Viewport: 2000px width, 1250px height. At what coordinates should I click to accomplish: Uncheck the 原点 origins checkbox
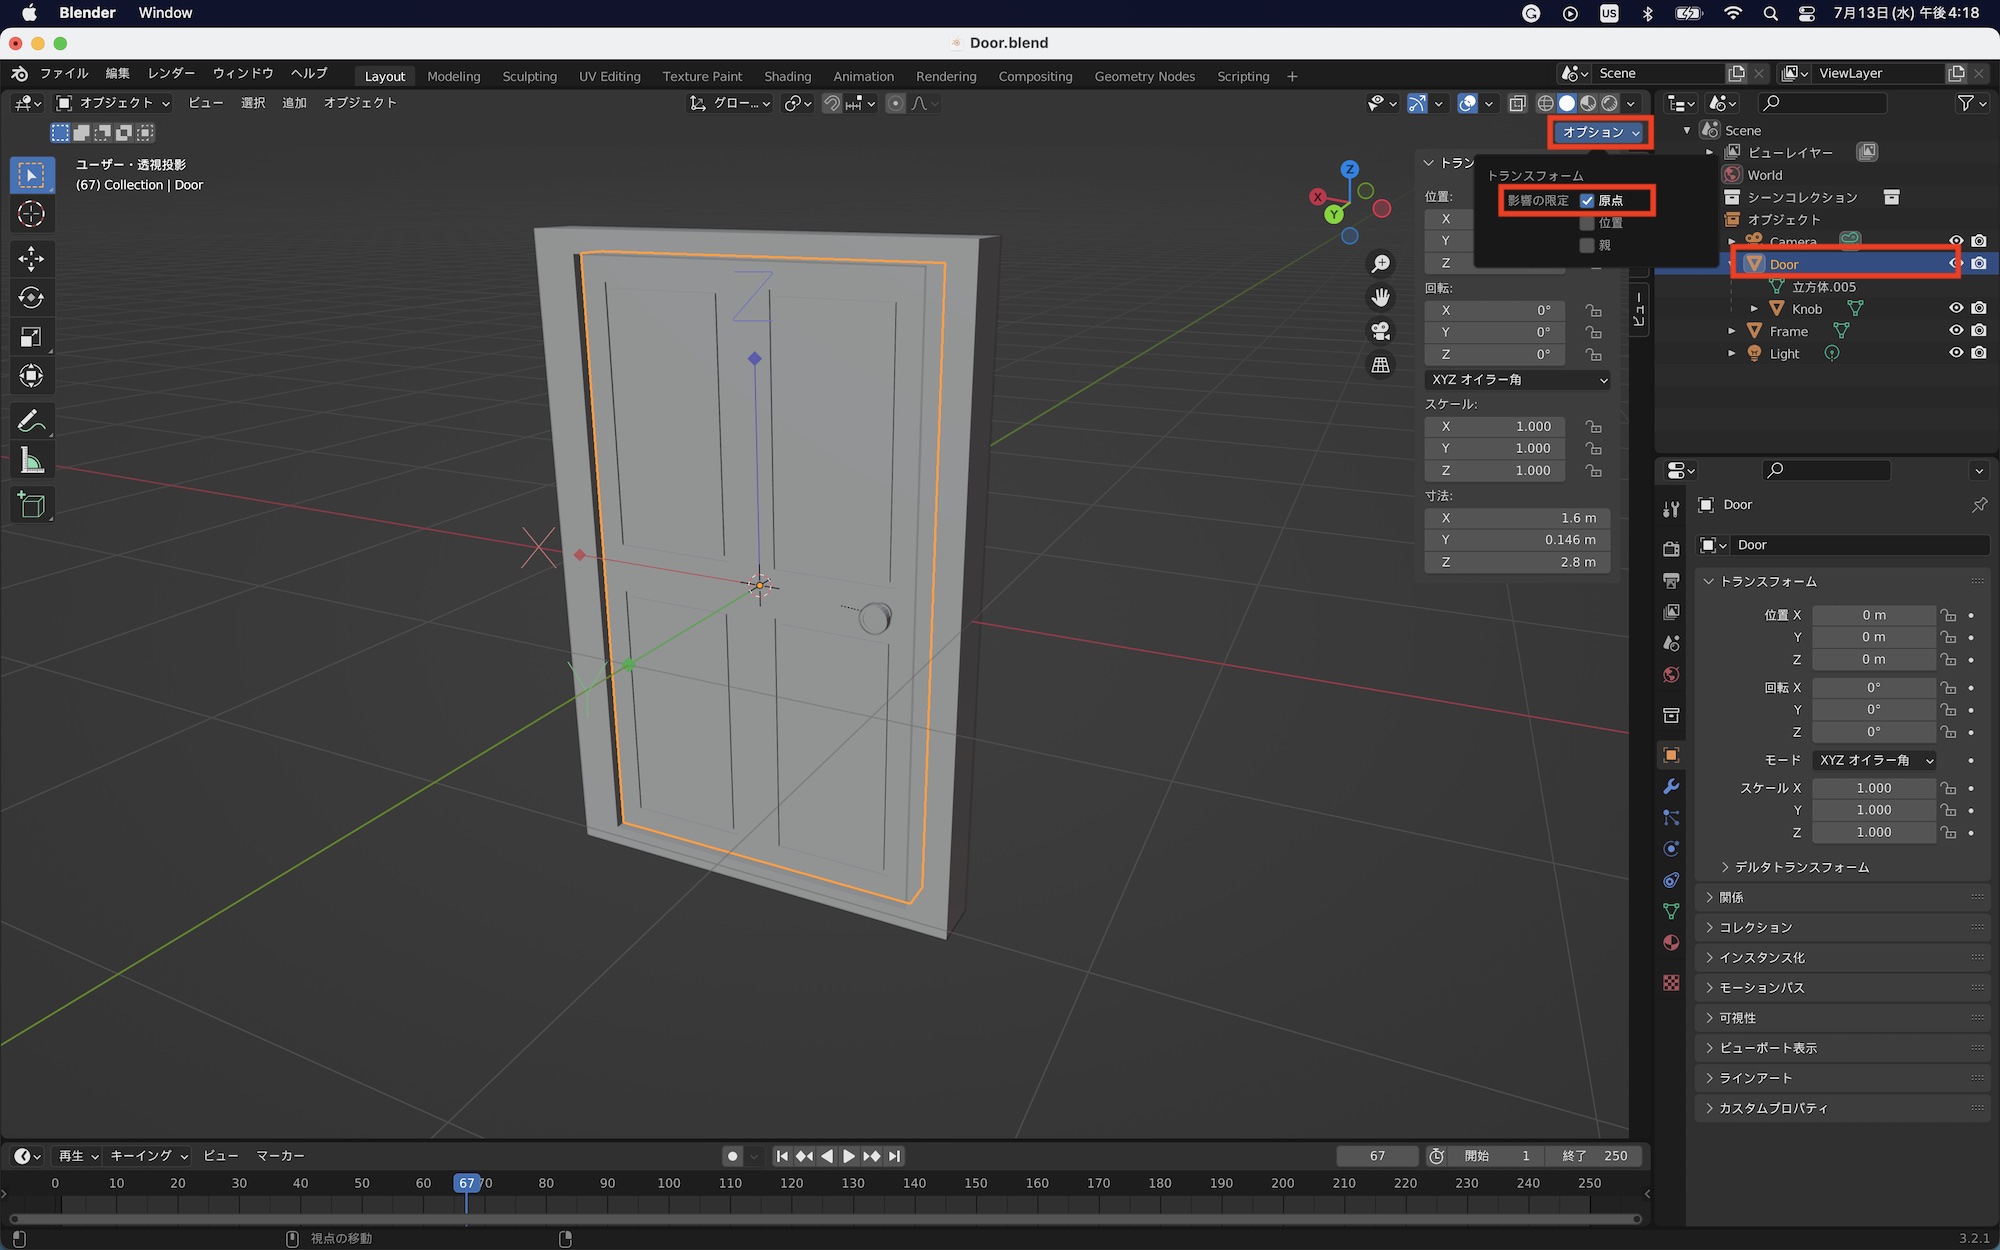coord(1587,201)
